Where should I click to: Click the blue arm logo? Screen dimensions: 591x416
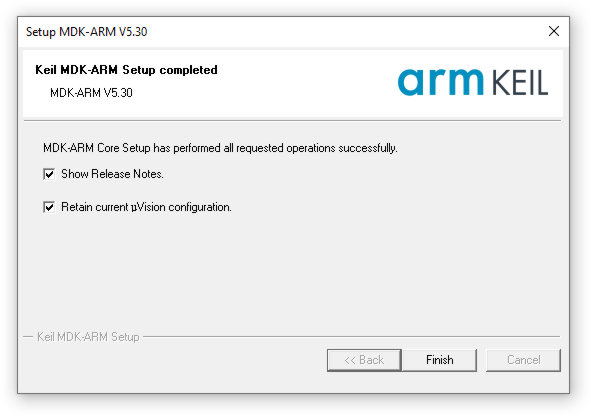tap(440, 82)
